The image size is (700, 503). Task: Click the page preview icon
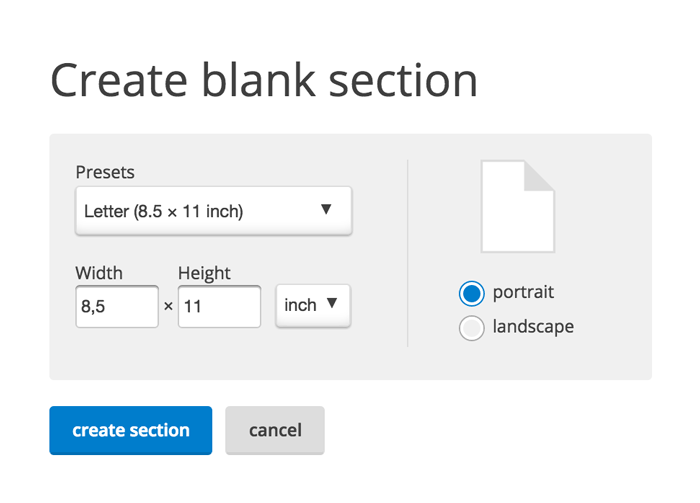pyautogui.click(x=518, y=206)
